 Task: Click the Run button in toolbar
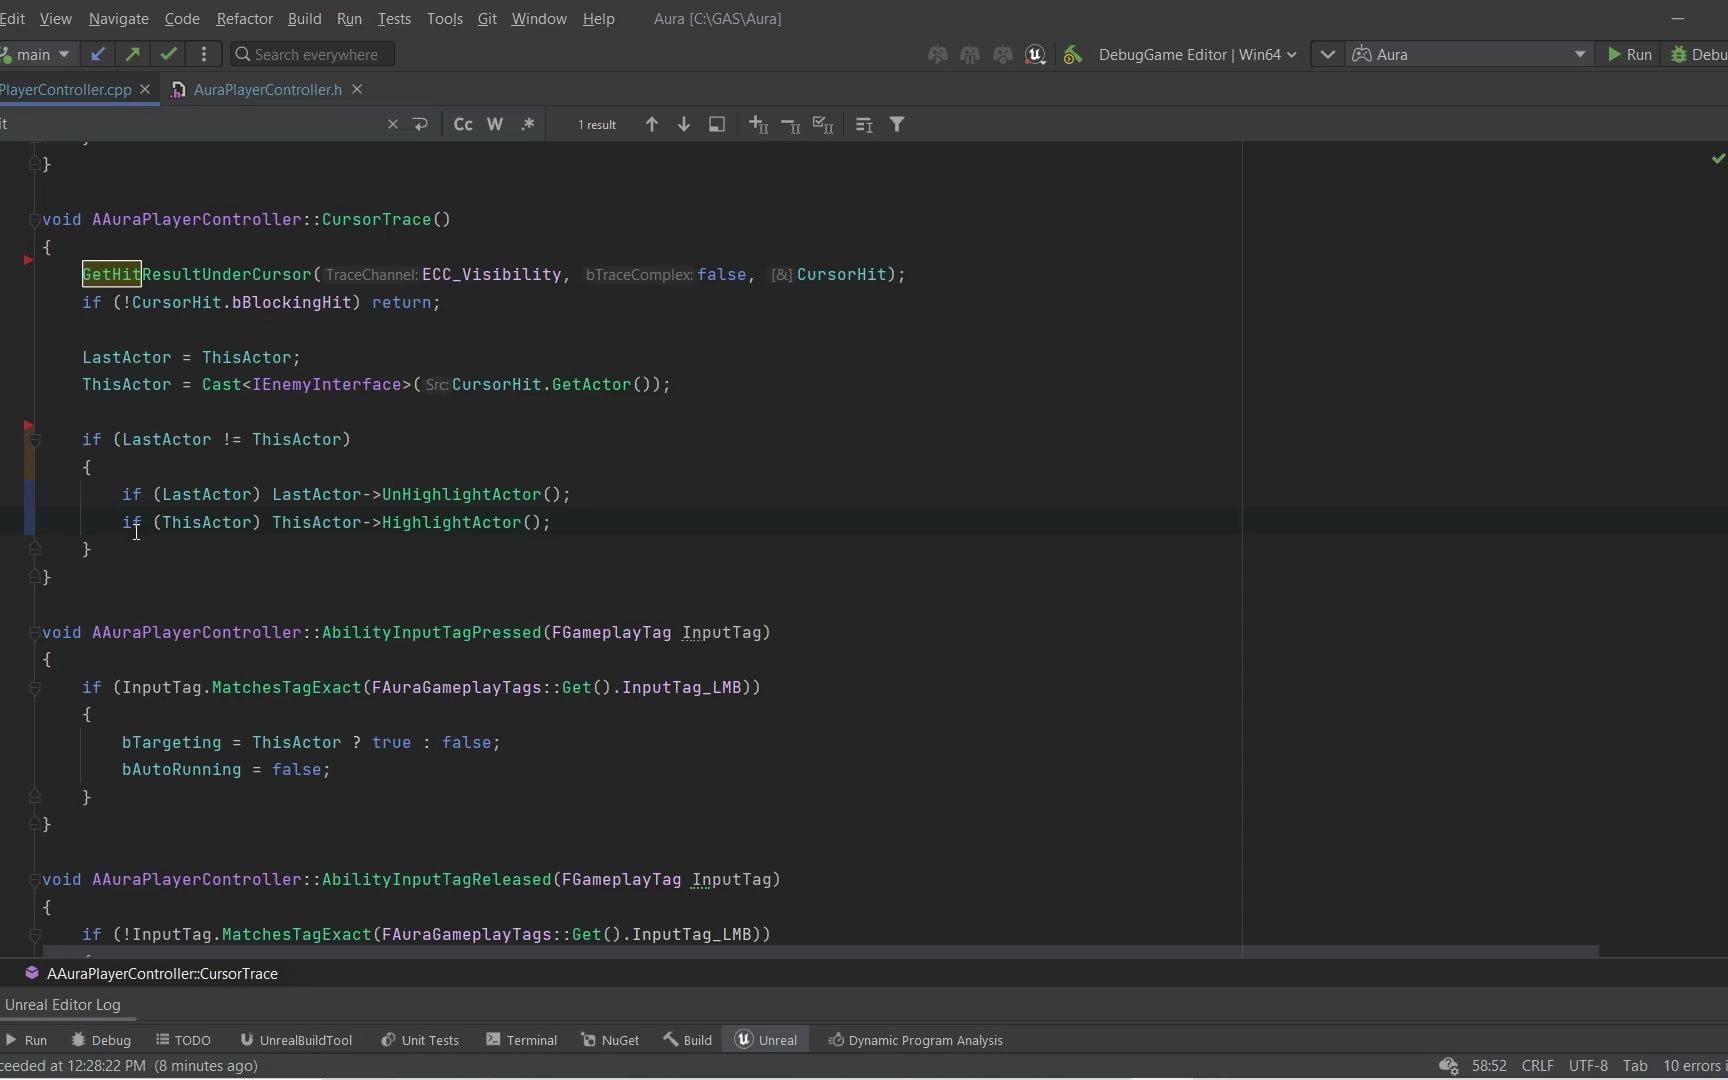pyautogui.click(x=1629, y=55)
